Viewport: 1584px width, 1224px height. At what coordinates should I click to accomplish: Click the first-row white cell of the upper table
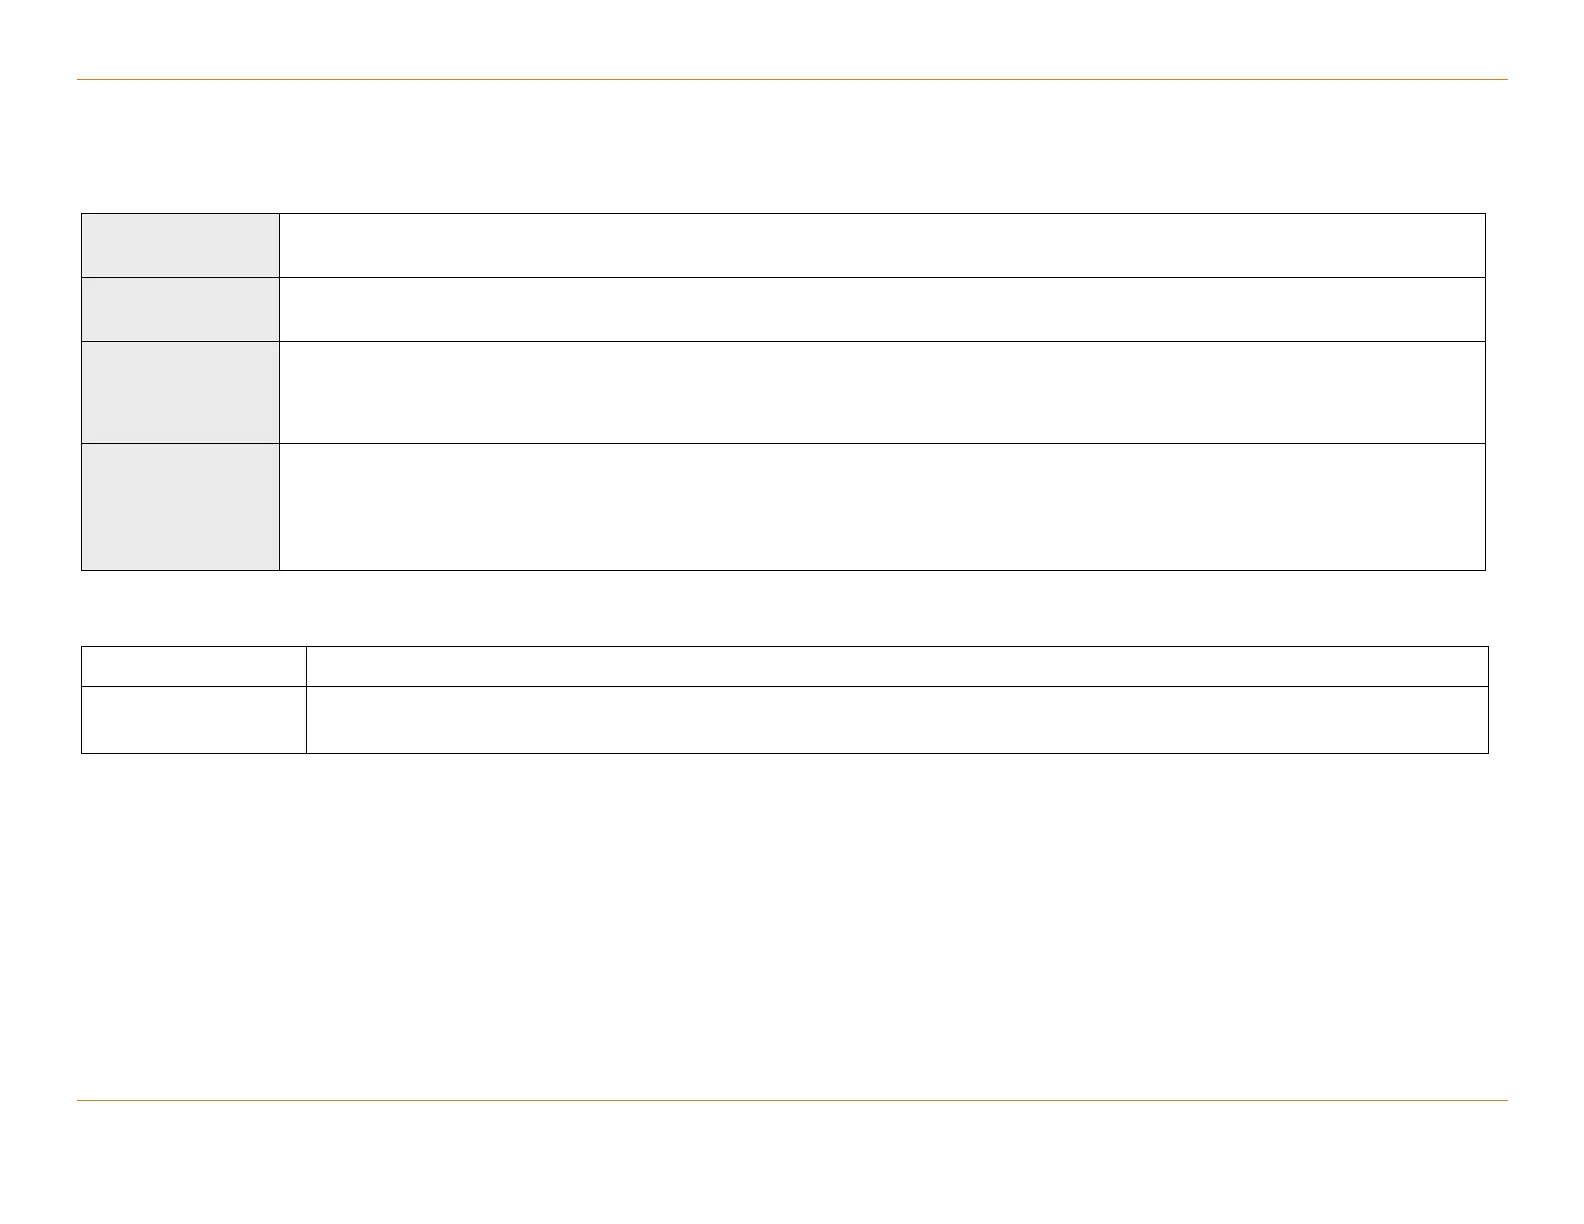point(882,245)
